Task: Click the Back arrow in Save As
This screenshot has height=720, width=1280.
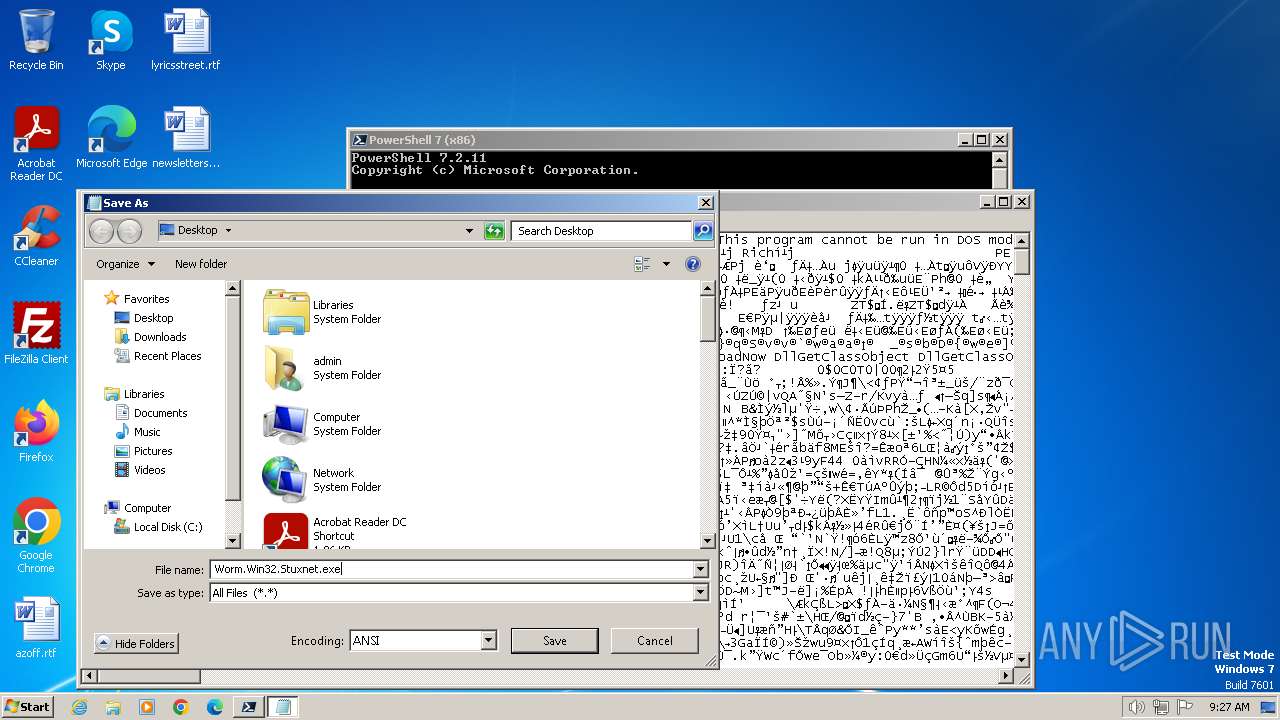Action: (x=101, y=231)
